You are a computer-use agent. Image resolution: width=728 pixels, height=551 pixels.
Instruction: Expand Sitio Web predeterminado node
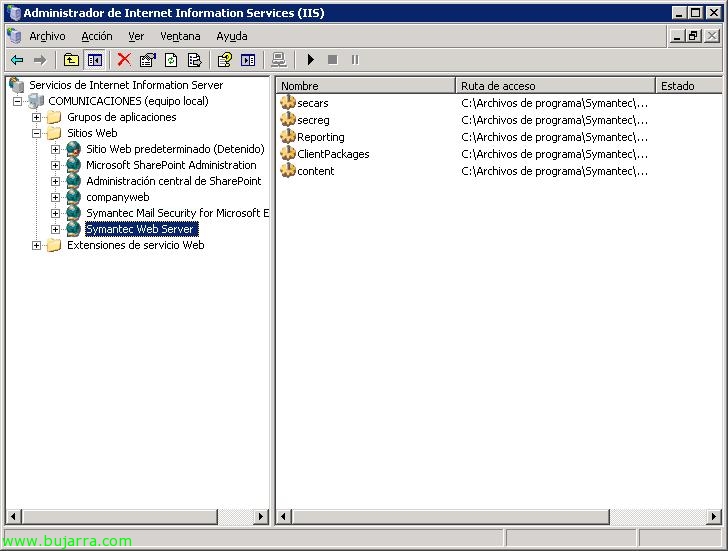(55, 149)
